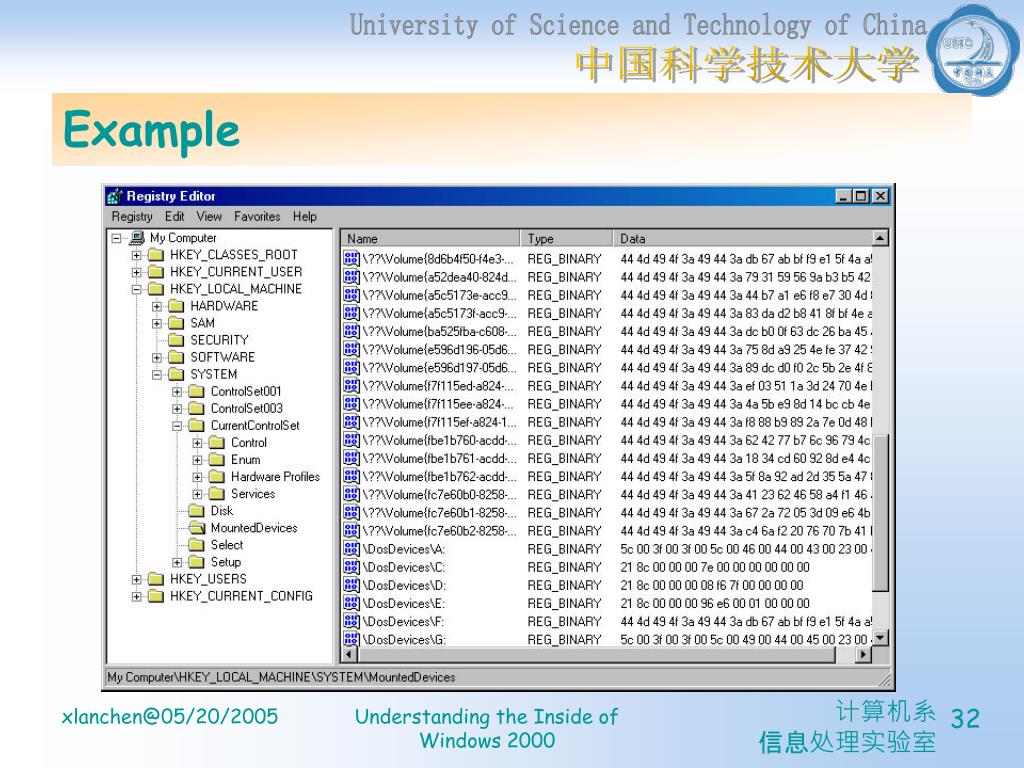1024x768 pixels.
Task: Click the open MountedDevices folder icon
Action: click(x=197, y=528)
